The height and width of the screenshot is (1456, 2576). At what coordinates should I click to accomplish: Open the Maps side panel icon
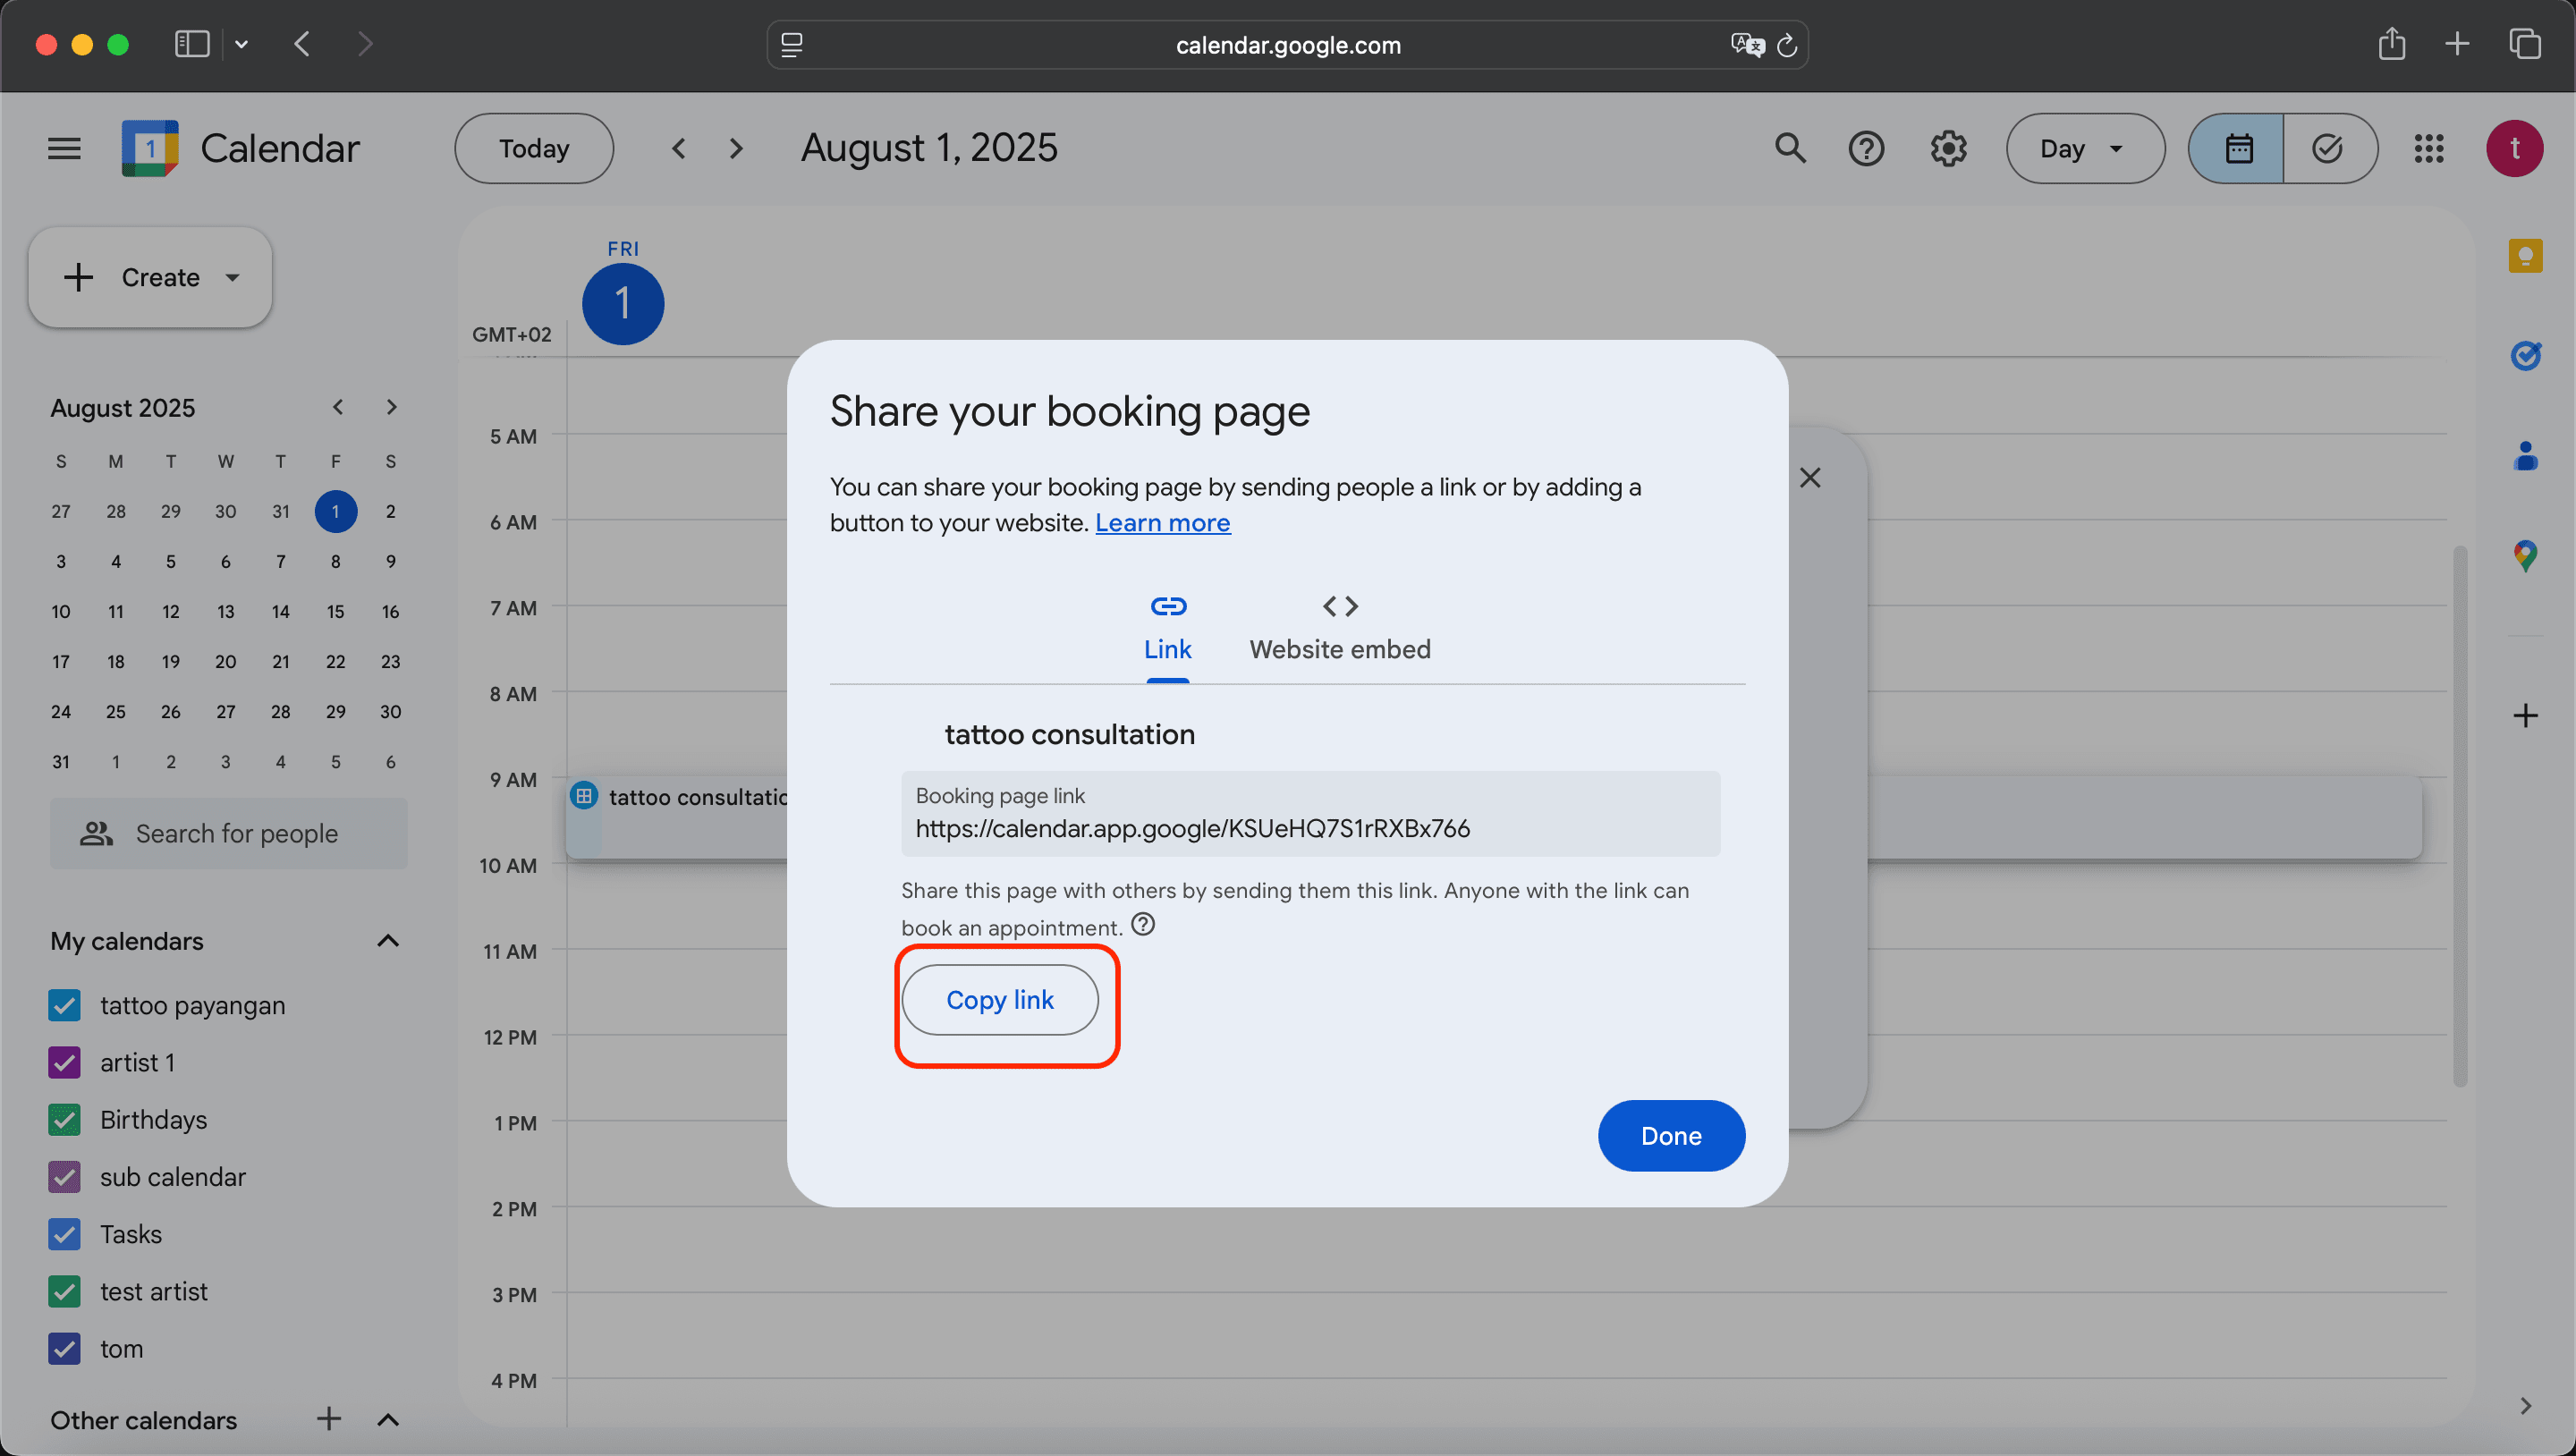(x=2525, y=556)
